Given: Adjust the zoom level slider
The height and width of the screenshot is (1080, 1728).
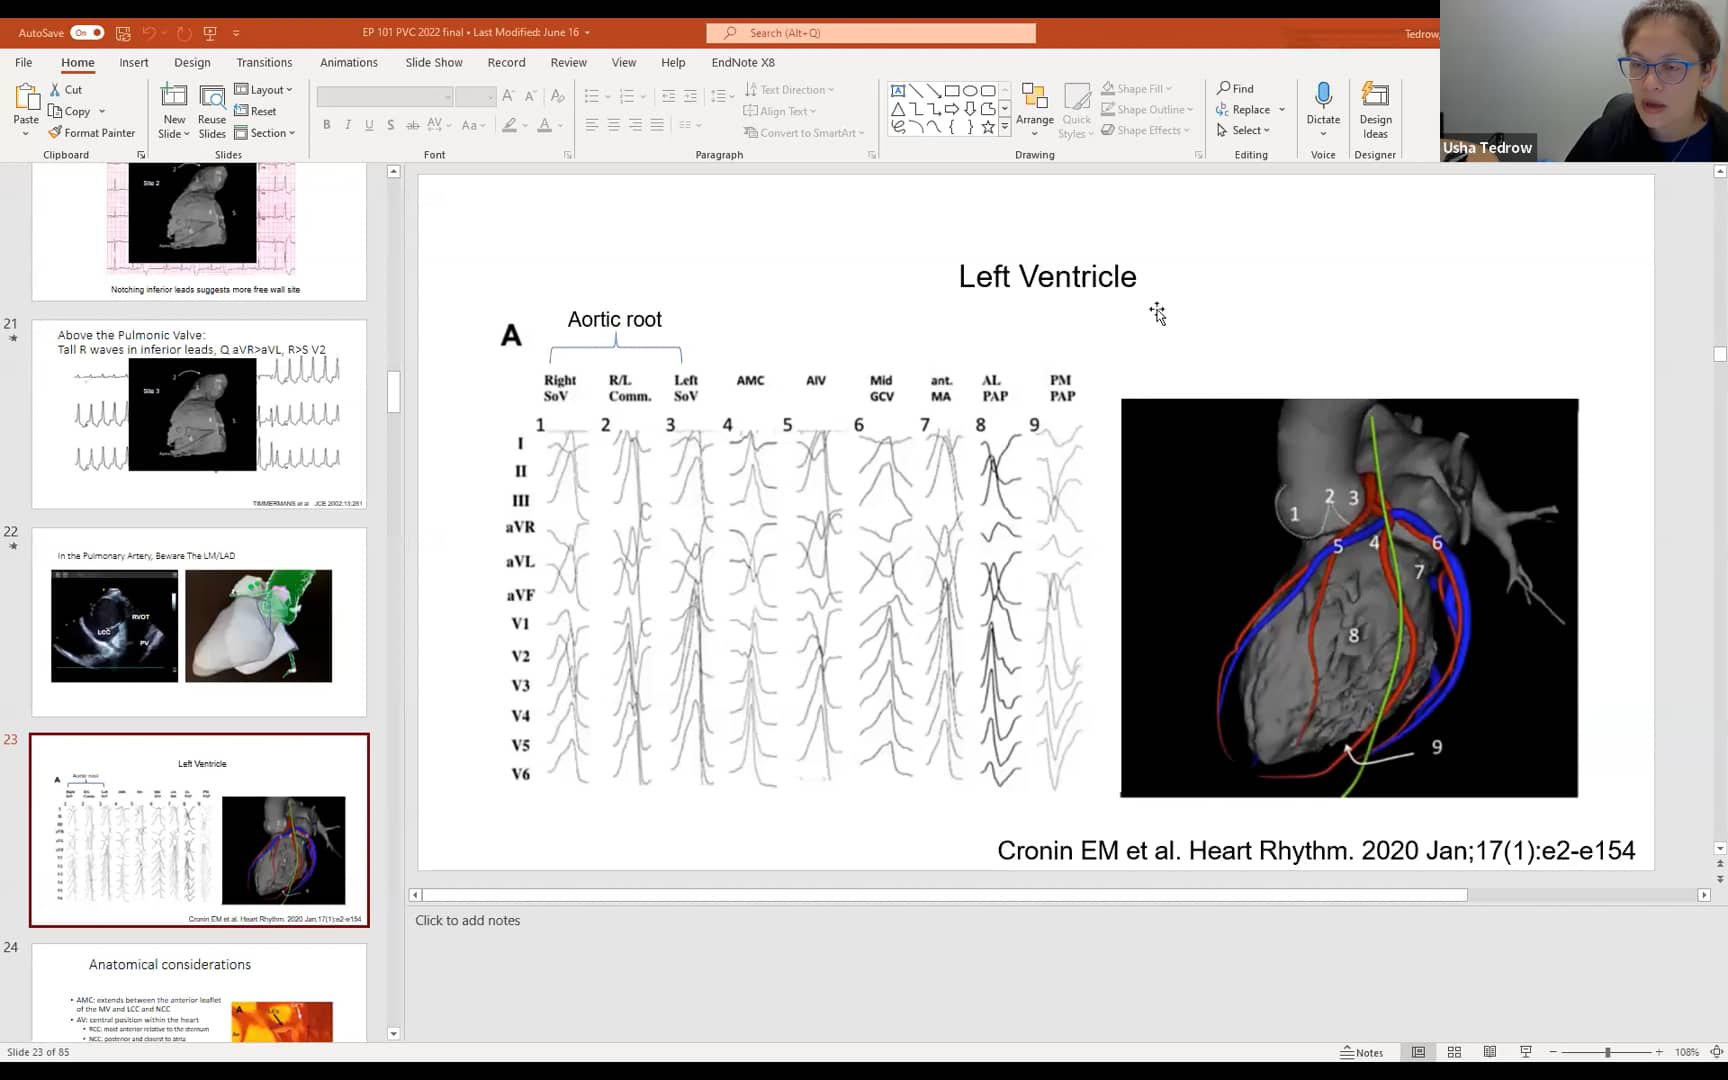Looking at the screenshot, I should click(1607, 1052).
